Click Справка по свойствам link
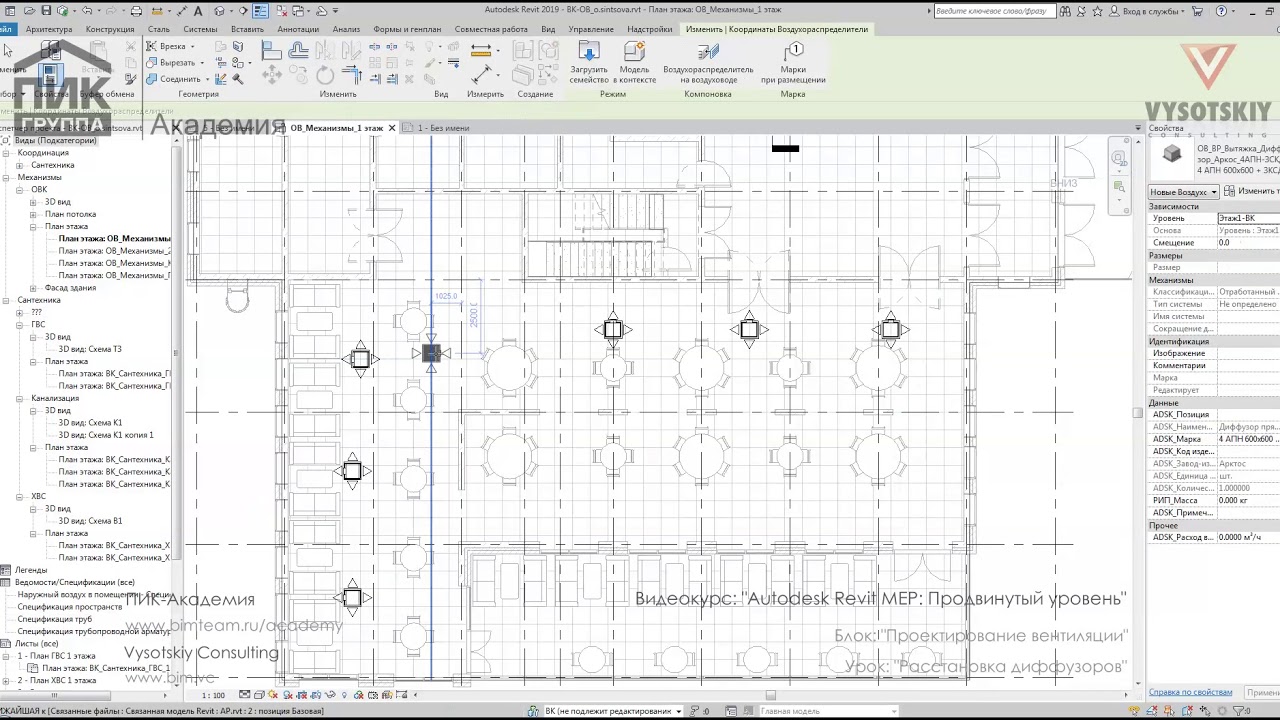The width and height of the screenshot is (1280, 720). click(x=1190, y=692)
